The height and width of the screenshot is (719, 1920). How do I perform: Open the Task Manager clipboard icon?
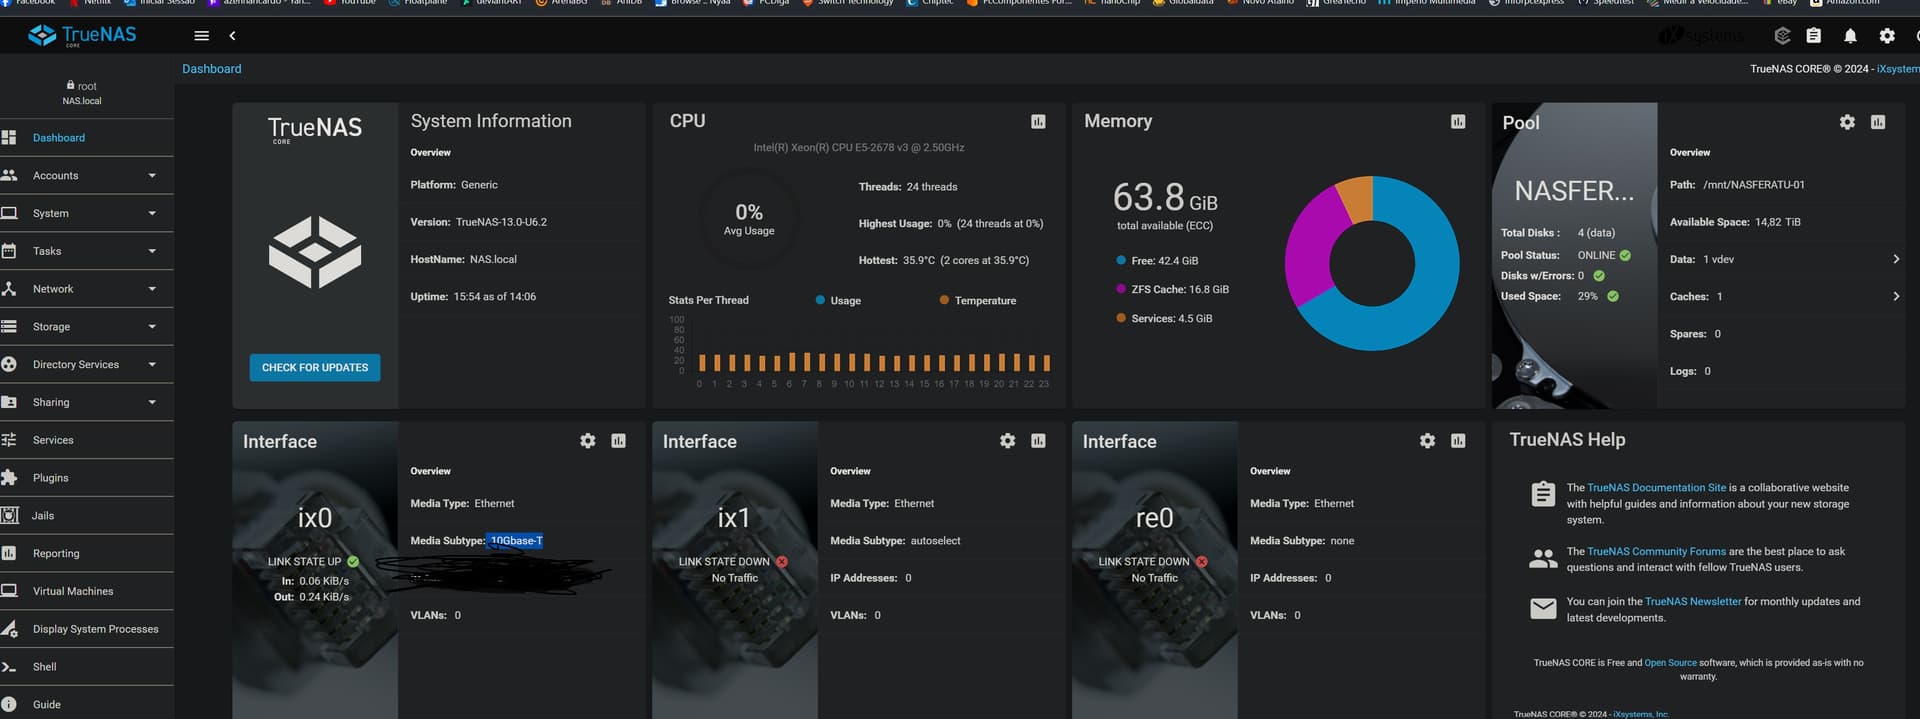(1813, 35)
